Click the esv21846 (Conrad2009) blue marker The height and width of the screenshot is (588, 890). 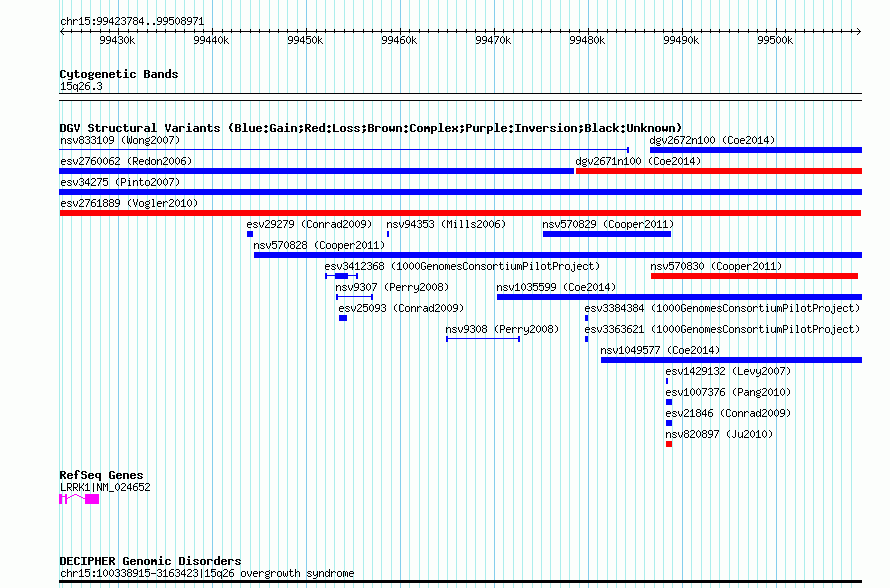669,423
